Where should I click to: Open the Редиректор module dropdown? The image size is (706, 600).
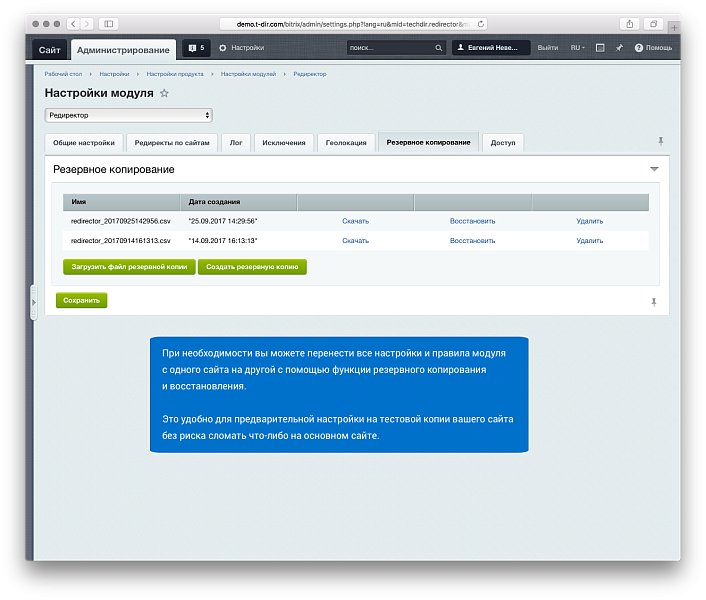128,116
